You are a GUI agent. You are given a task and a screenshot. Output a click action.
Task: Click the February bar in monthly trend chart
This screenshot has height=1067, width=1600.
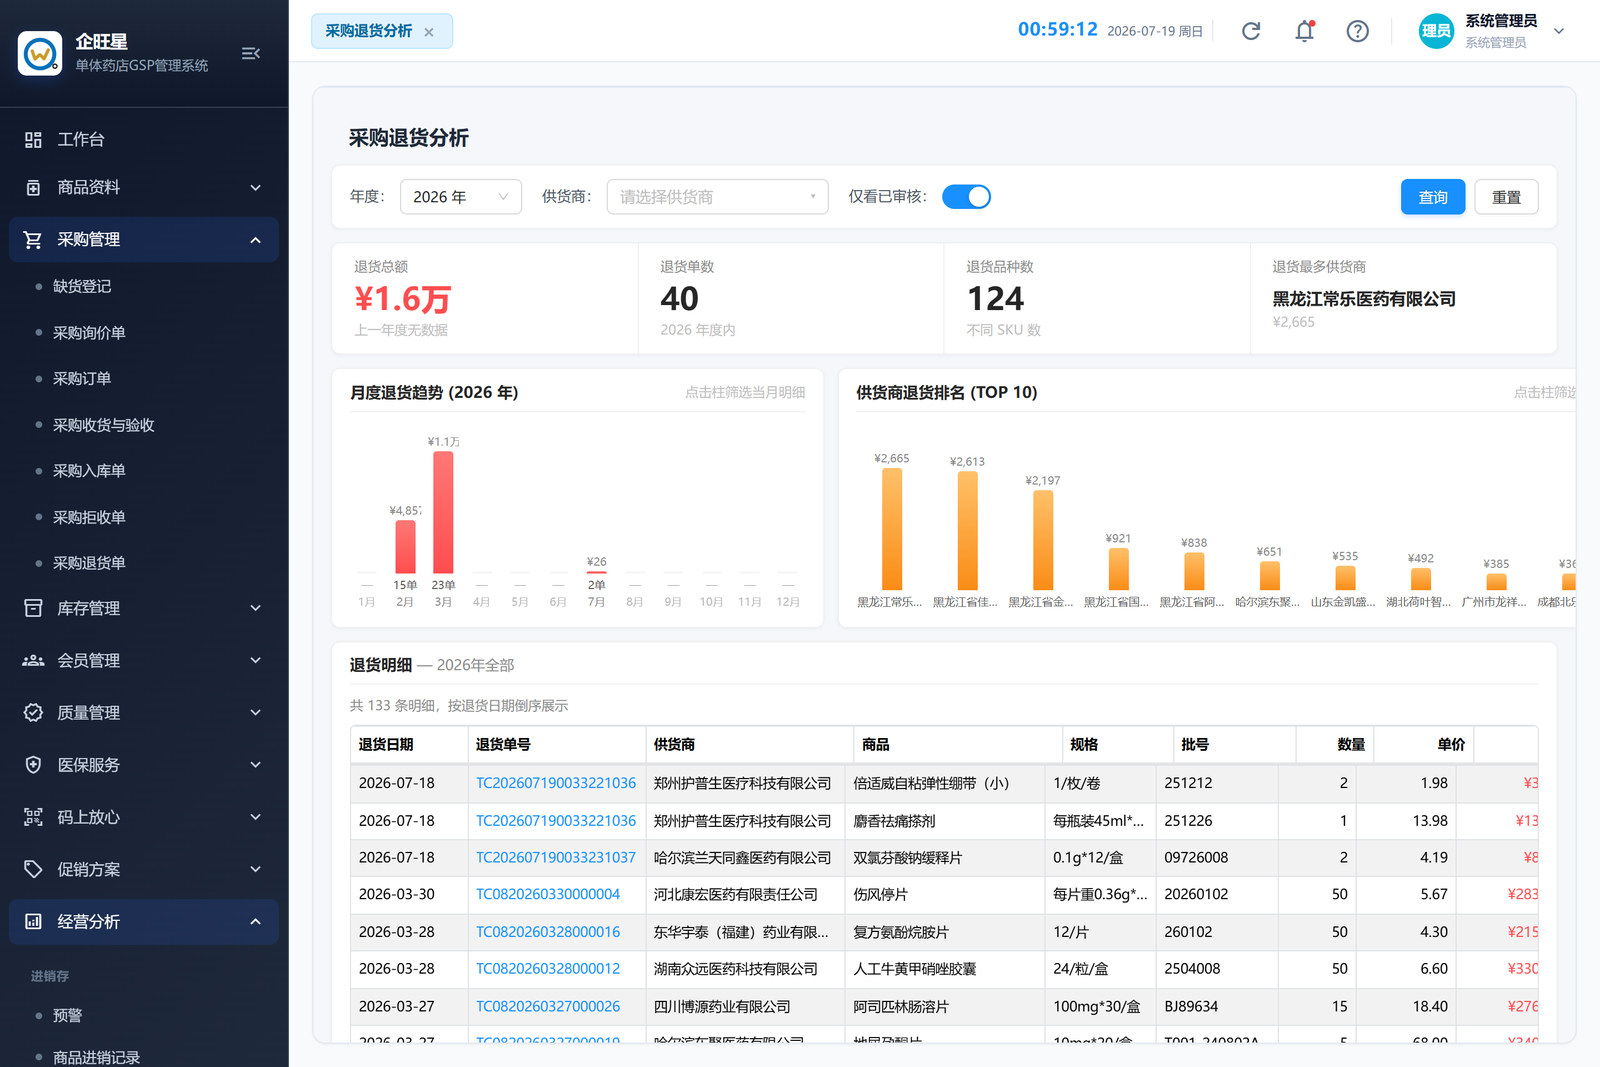(405, 547)
